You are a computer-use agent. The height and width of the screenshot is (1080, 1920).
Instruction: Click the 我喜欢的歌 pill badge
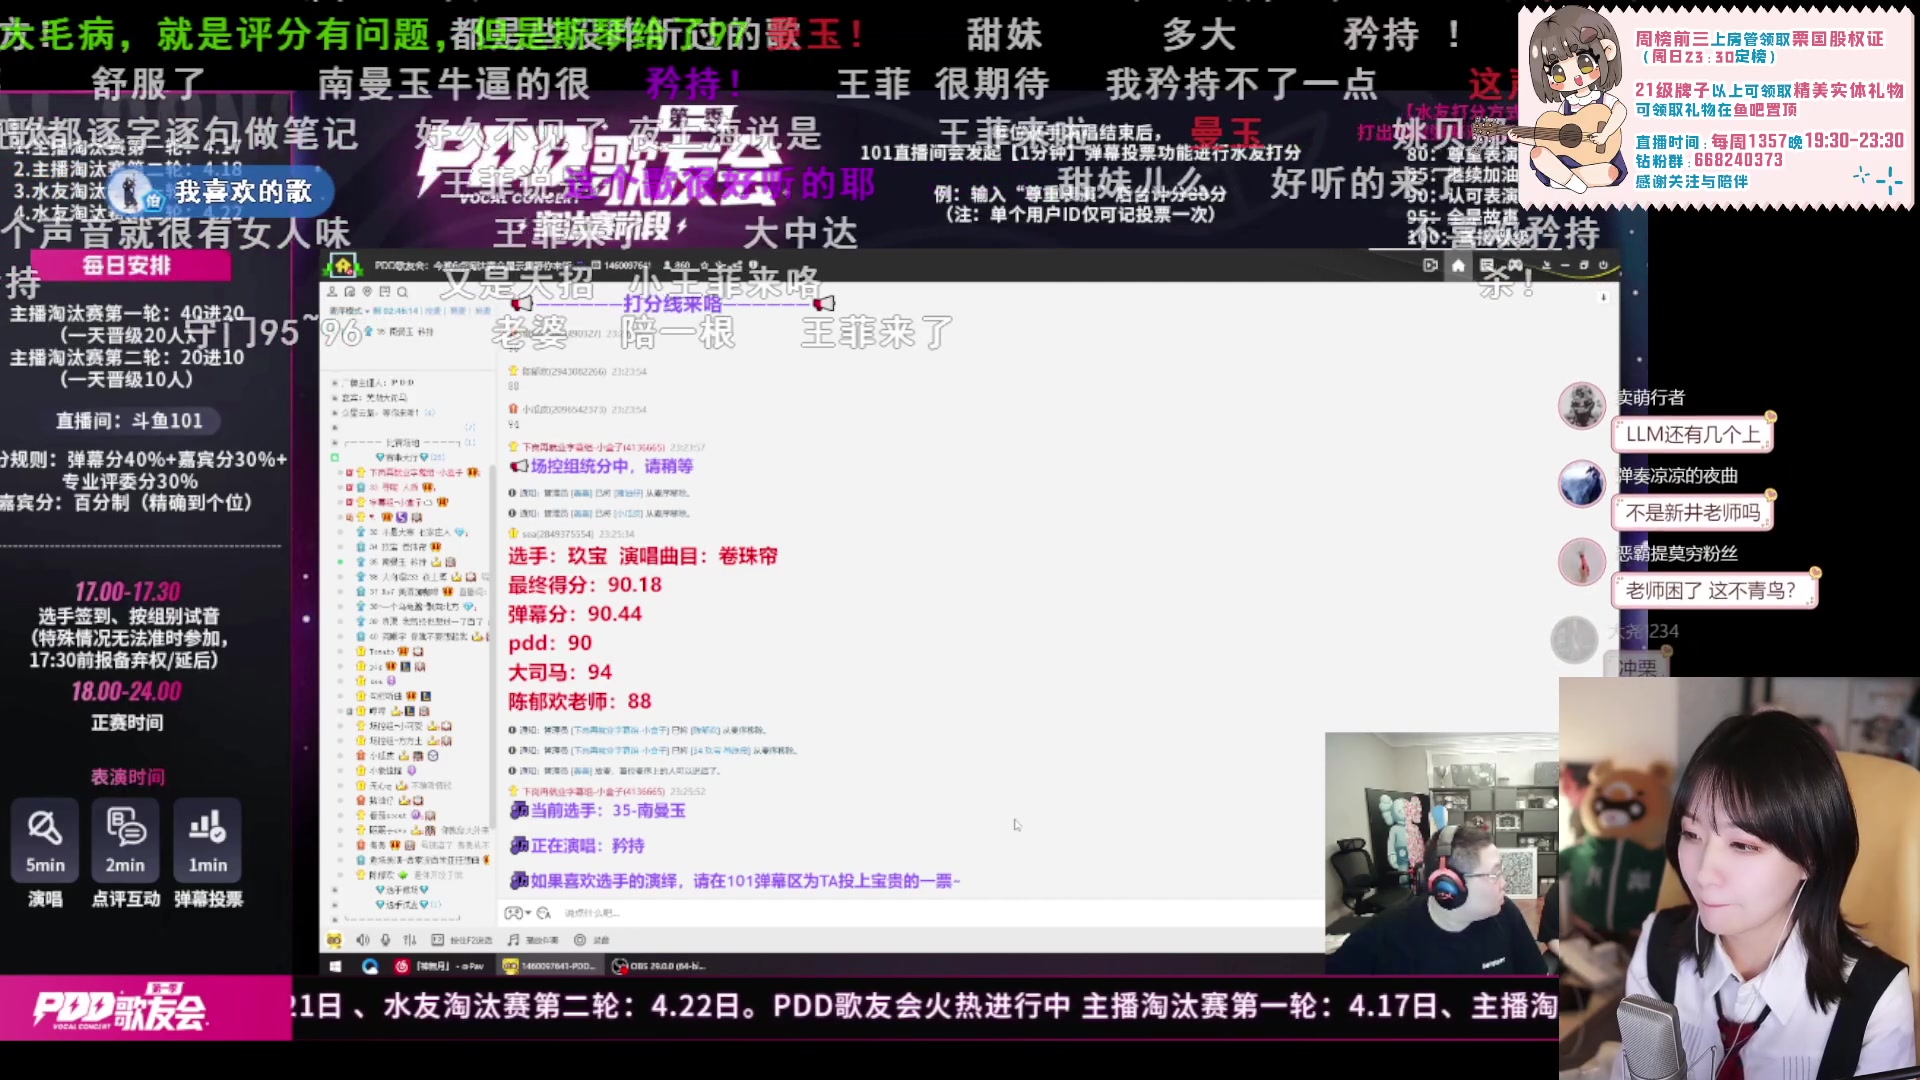click(x=218, y=191)
